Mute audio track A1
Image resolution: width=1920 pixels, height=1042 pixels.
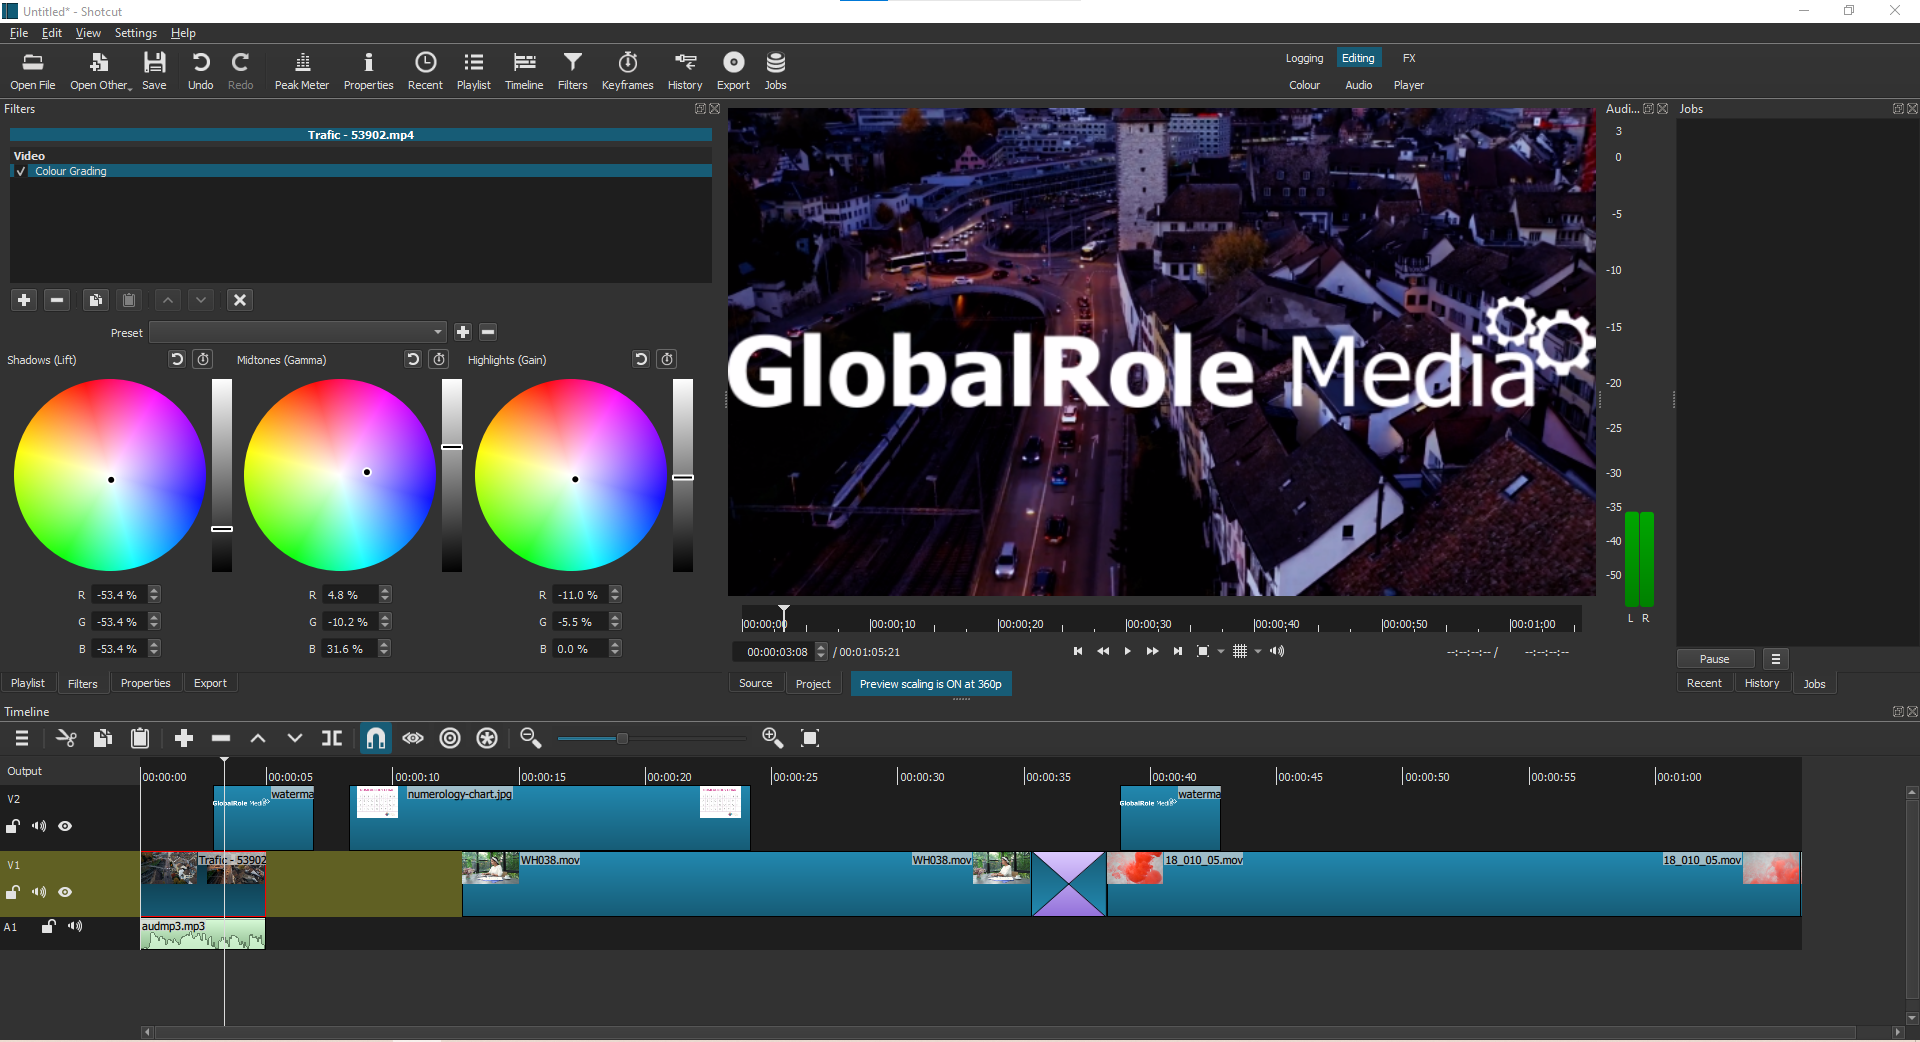[x=75, y=926]
